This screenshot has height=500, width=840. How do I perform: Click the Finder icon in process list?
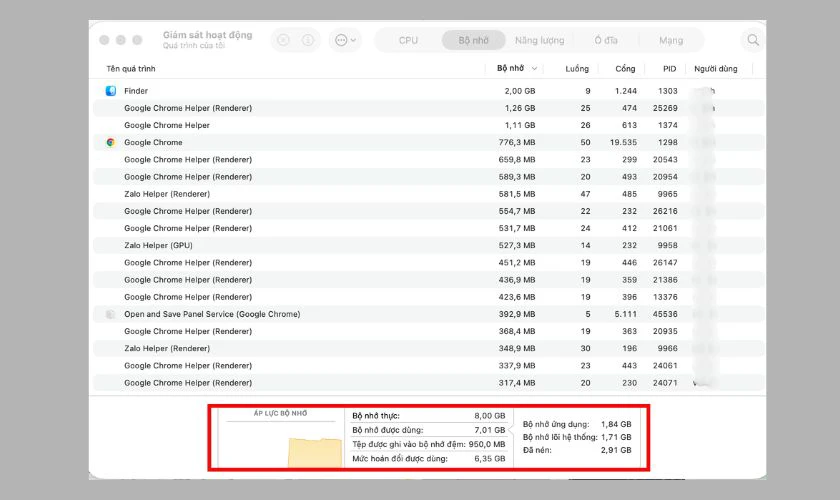coord(111,91)
